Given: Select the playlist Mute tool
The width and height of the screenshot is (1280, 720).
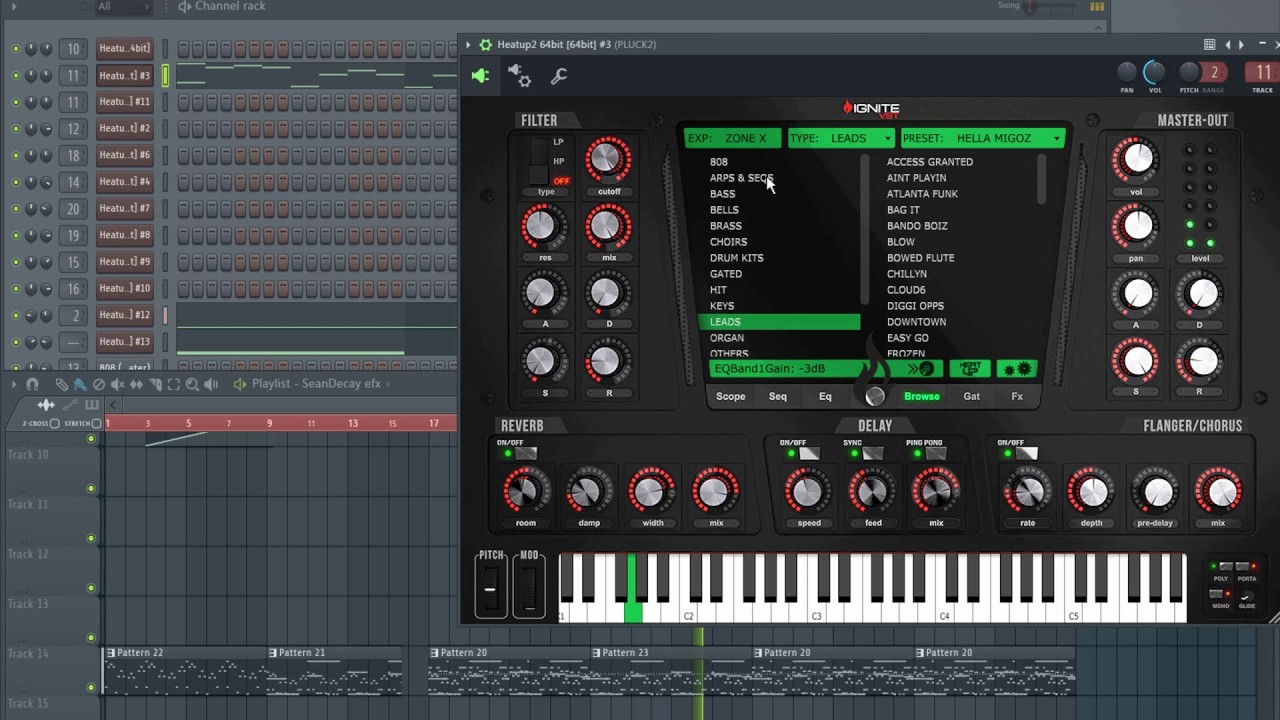Looking at the screenshot, I should click(118, 384).
